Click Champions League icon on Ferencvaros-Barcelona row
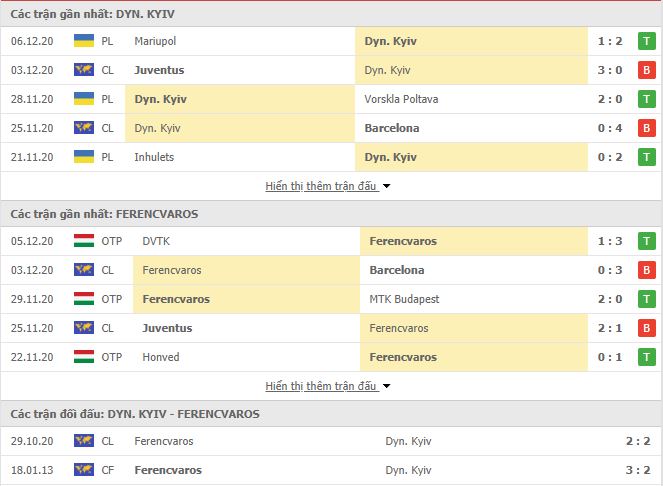Image resolution: width=663 pixels, height=486 pixels. coord(83,270)
